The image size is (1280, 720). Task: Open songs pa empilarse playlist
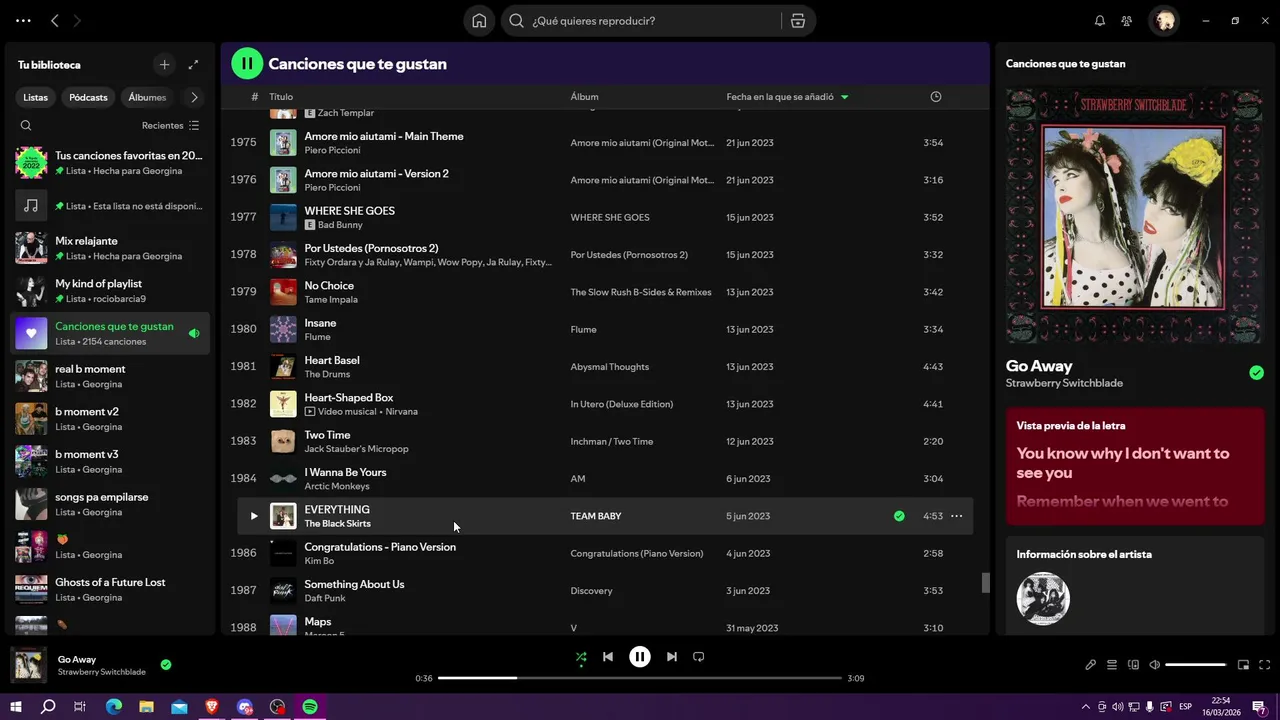point(111,504)
